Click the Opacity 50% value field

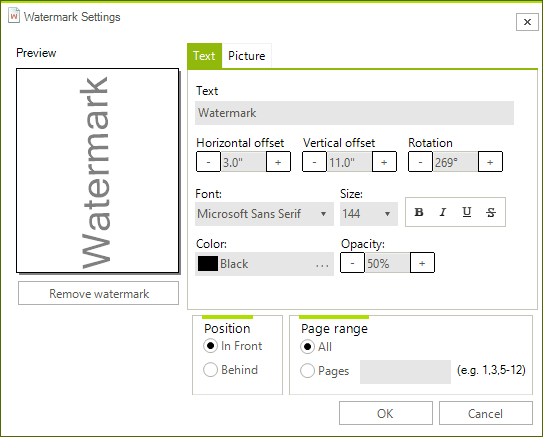click(x=388, y=263)
